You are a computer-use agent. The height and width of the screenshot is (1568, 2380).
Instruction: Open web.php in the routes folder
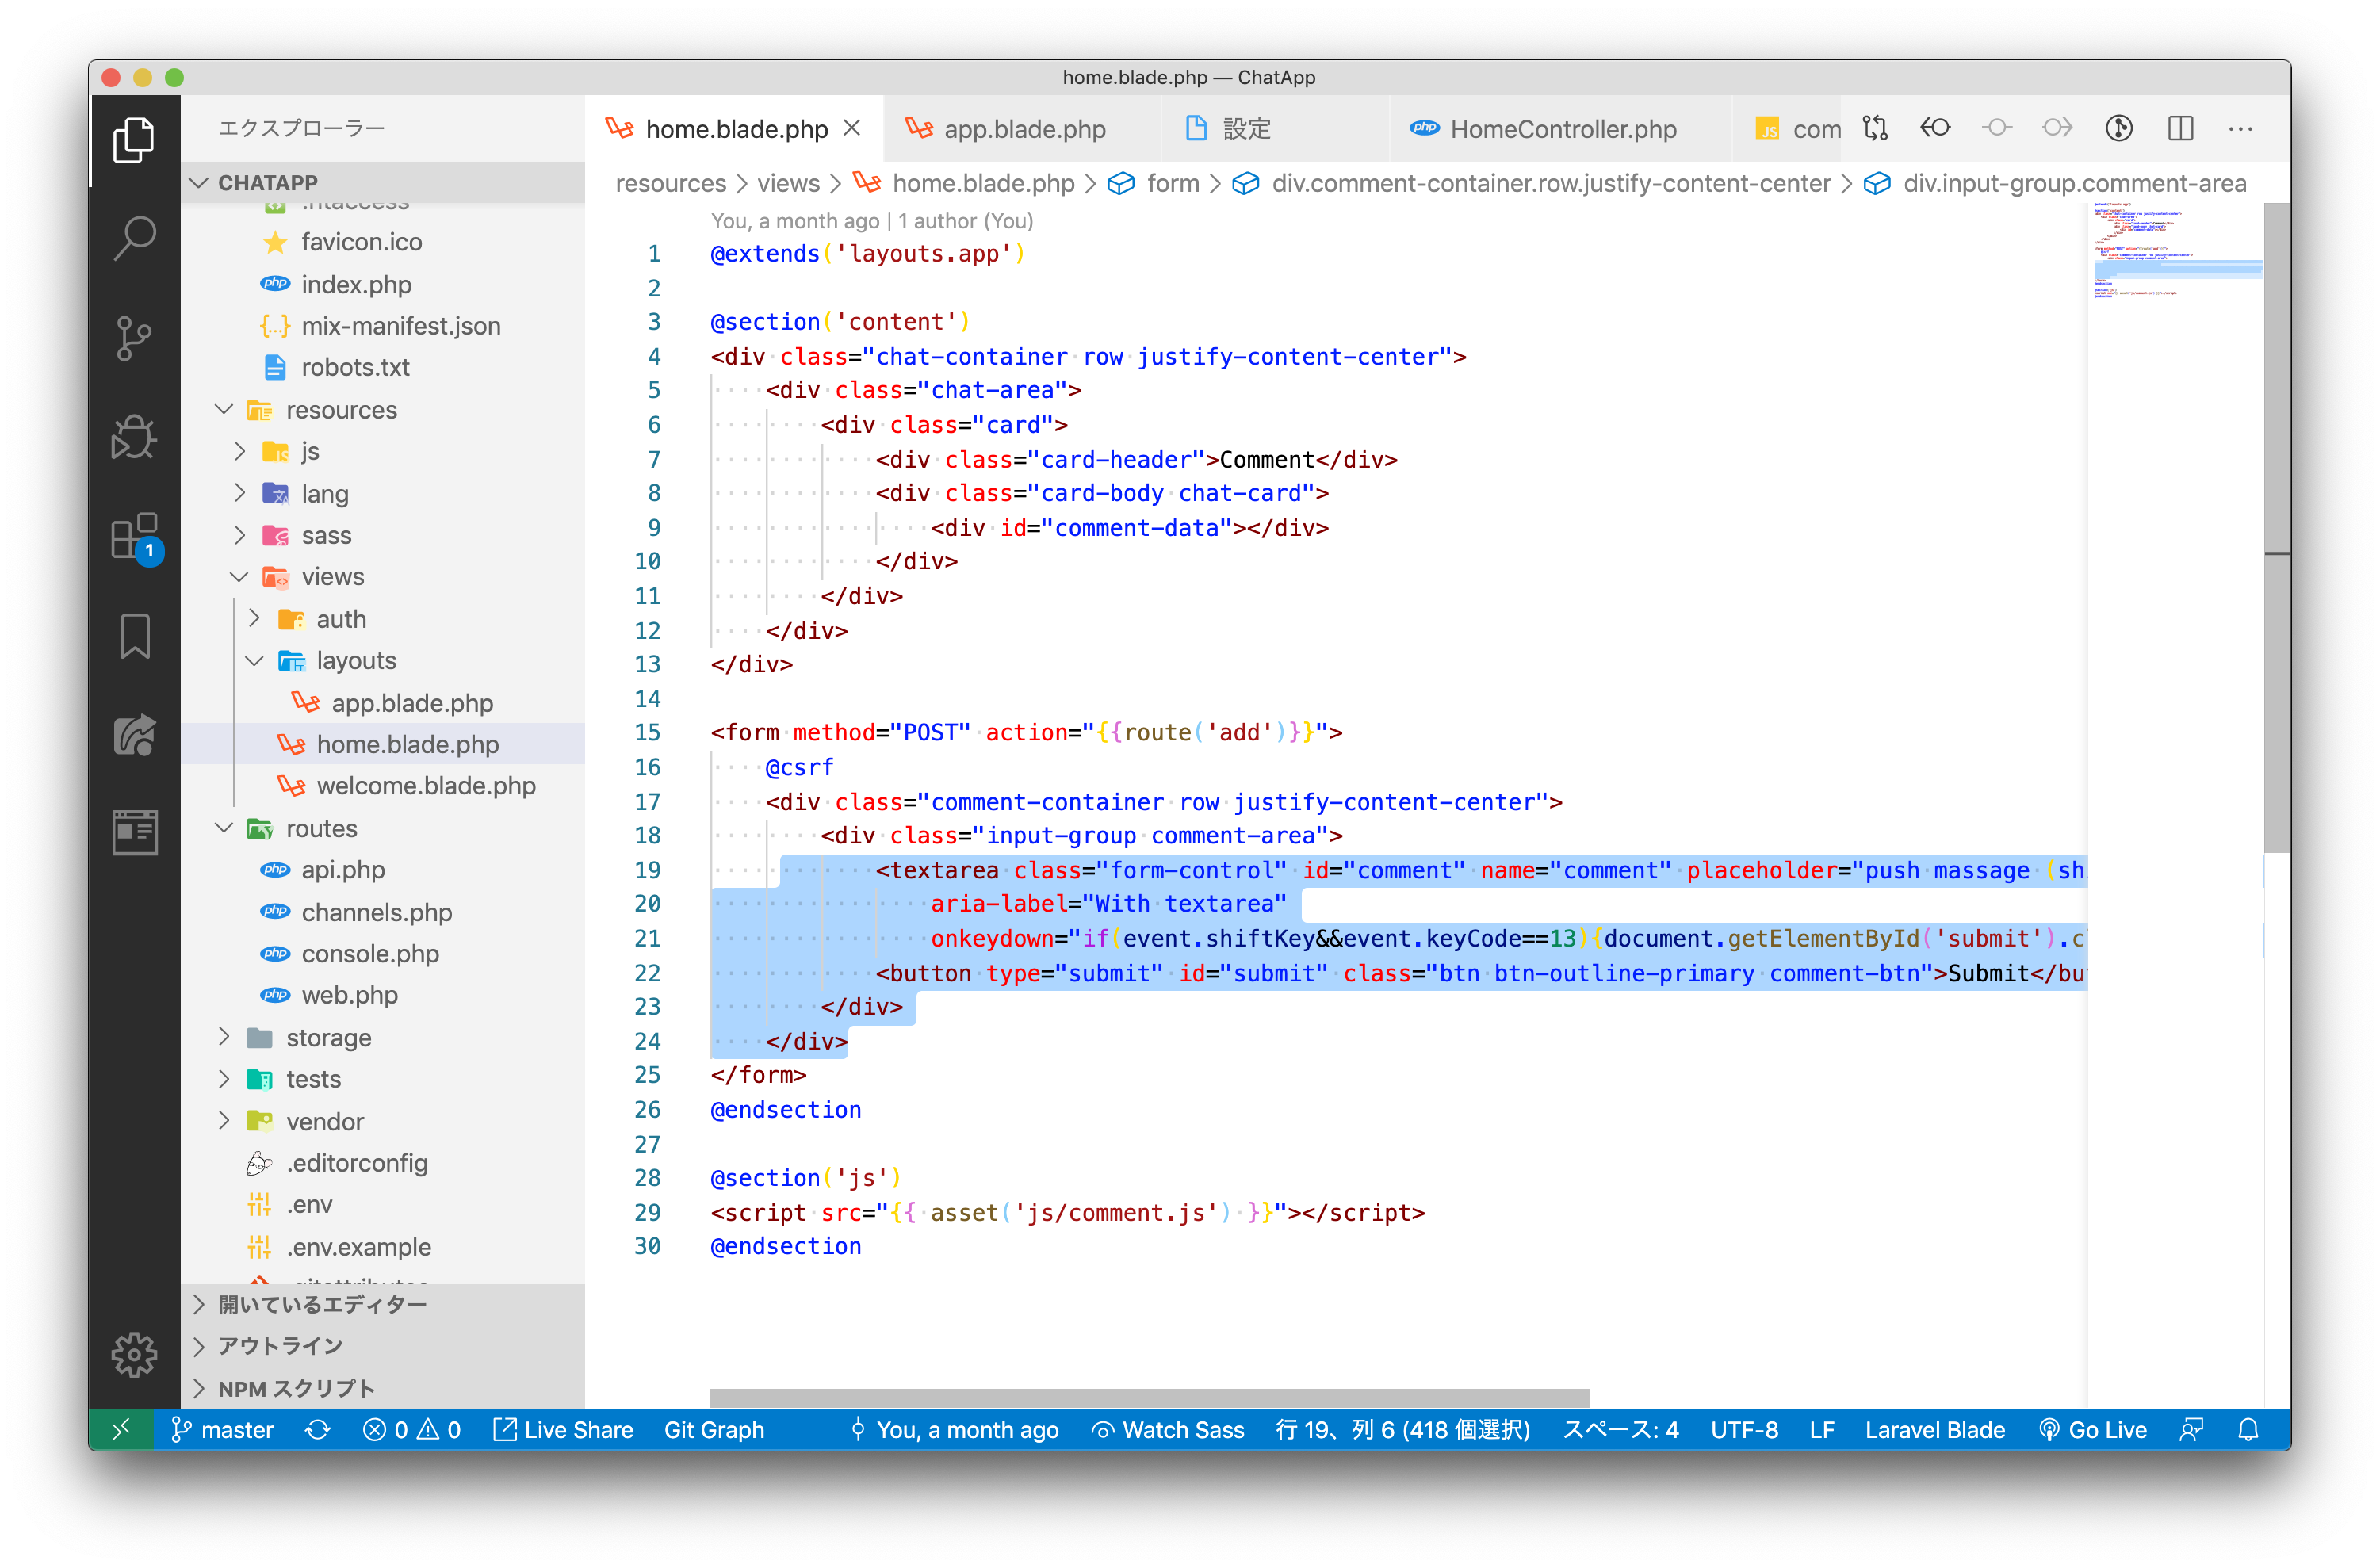click(x=384, y=995)
